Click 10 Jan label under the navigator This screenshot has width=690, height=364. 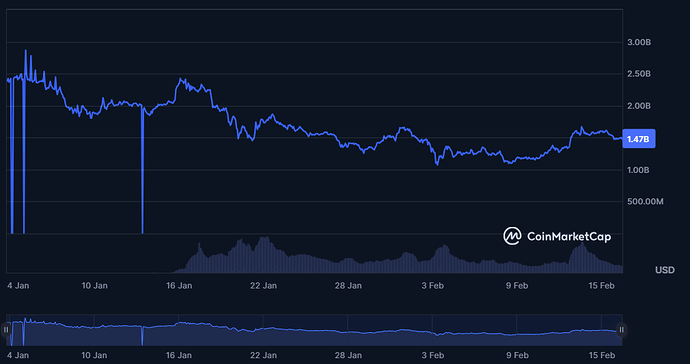coord(95,355)
